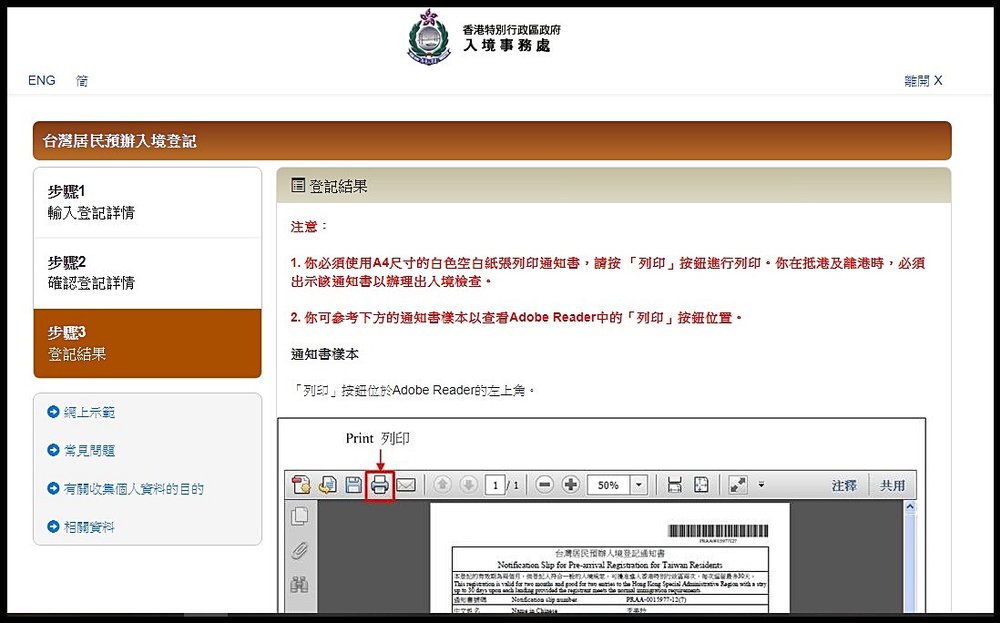Toggle full screen read mode icon
This screenshot has width=1000, height=623.
pos(738,485)
